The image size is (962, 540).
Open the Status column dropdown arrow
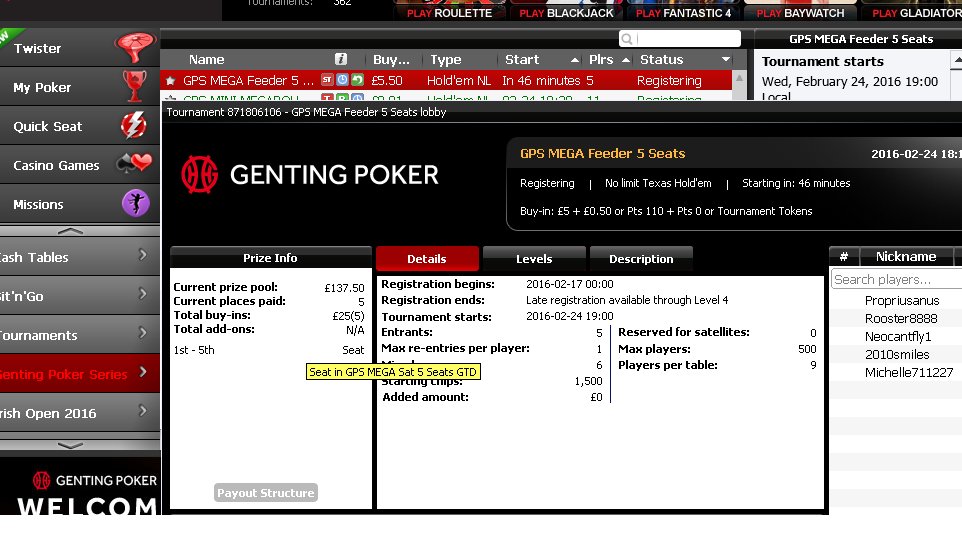pos(726,60)
